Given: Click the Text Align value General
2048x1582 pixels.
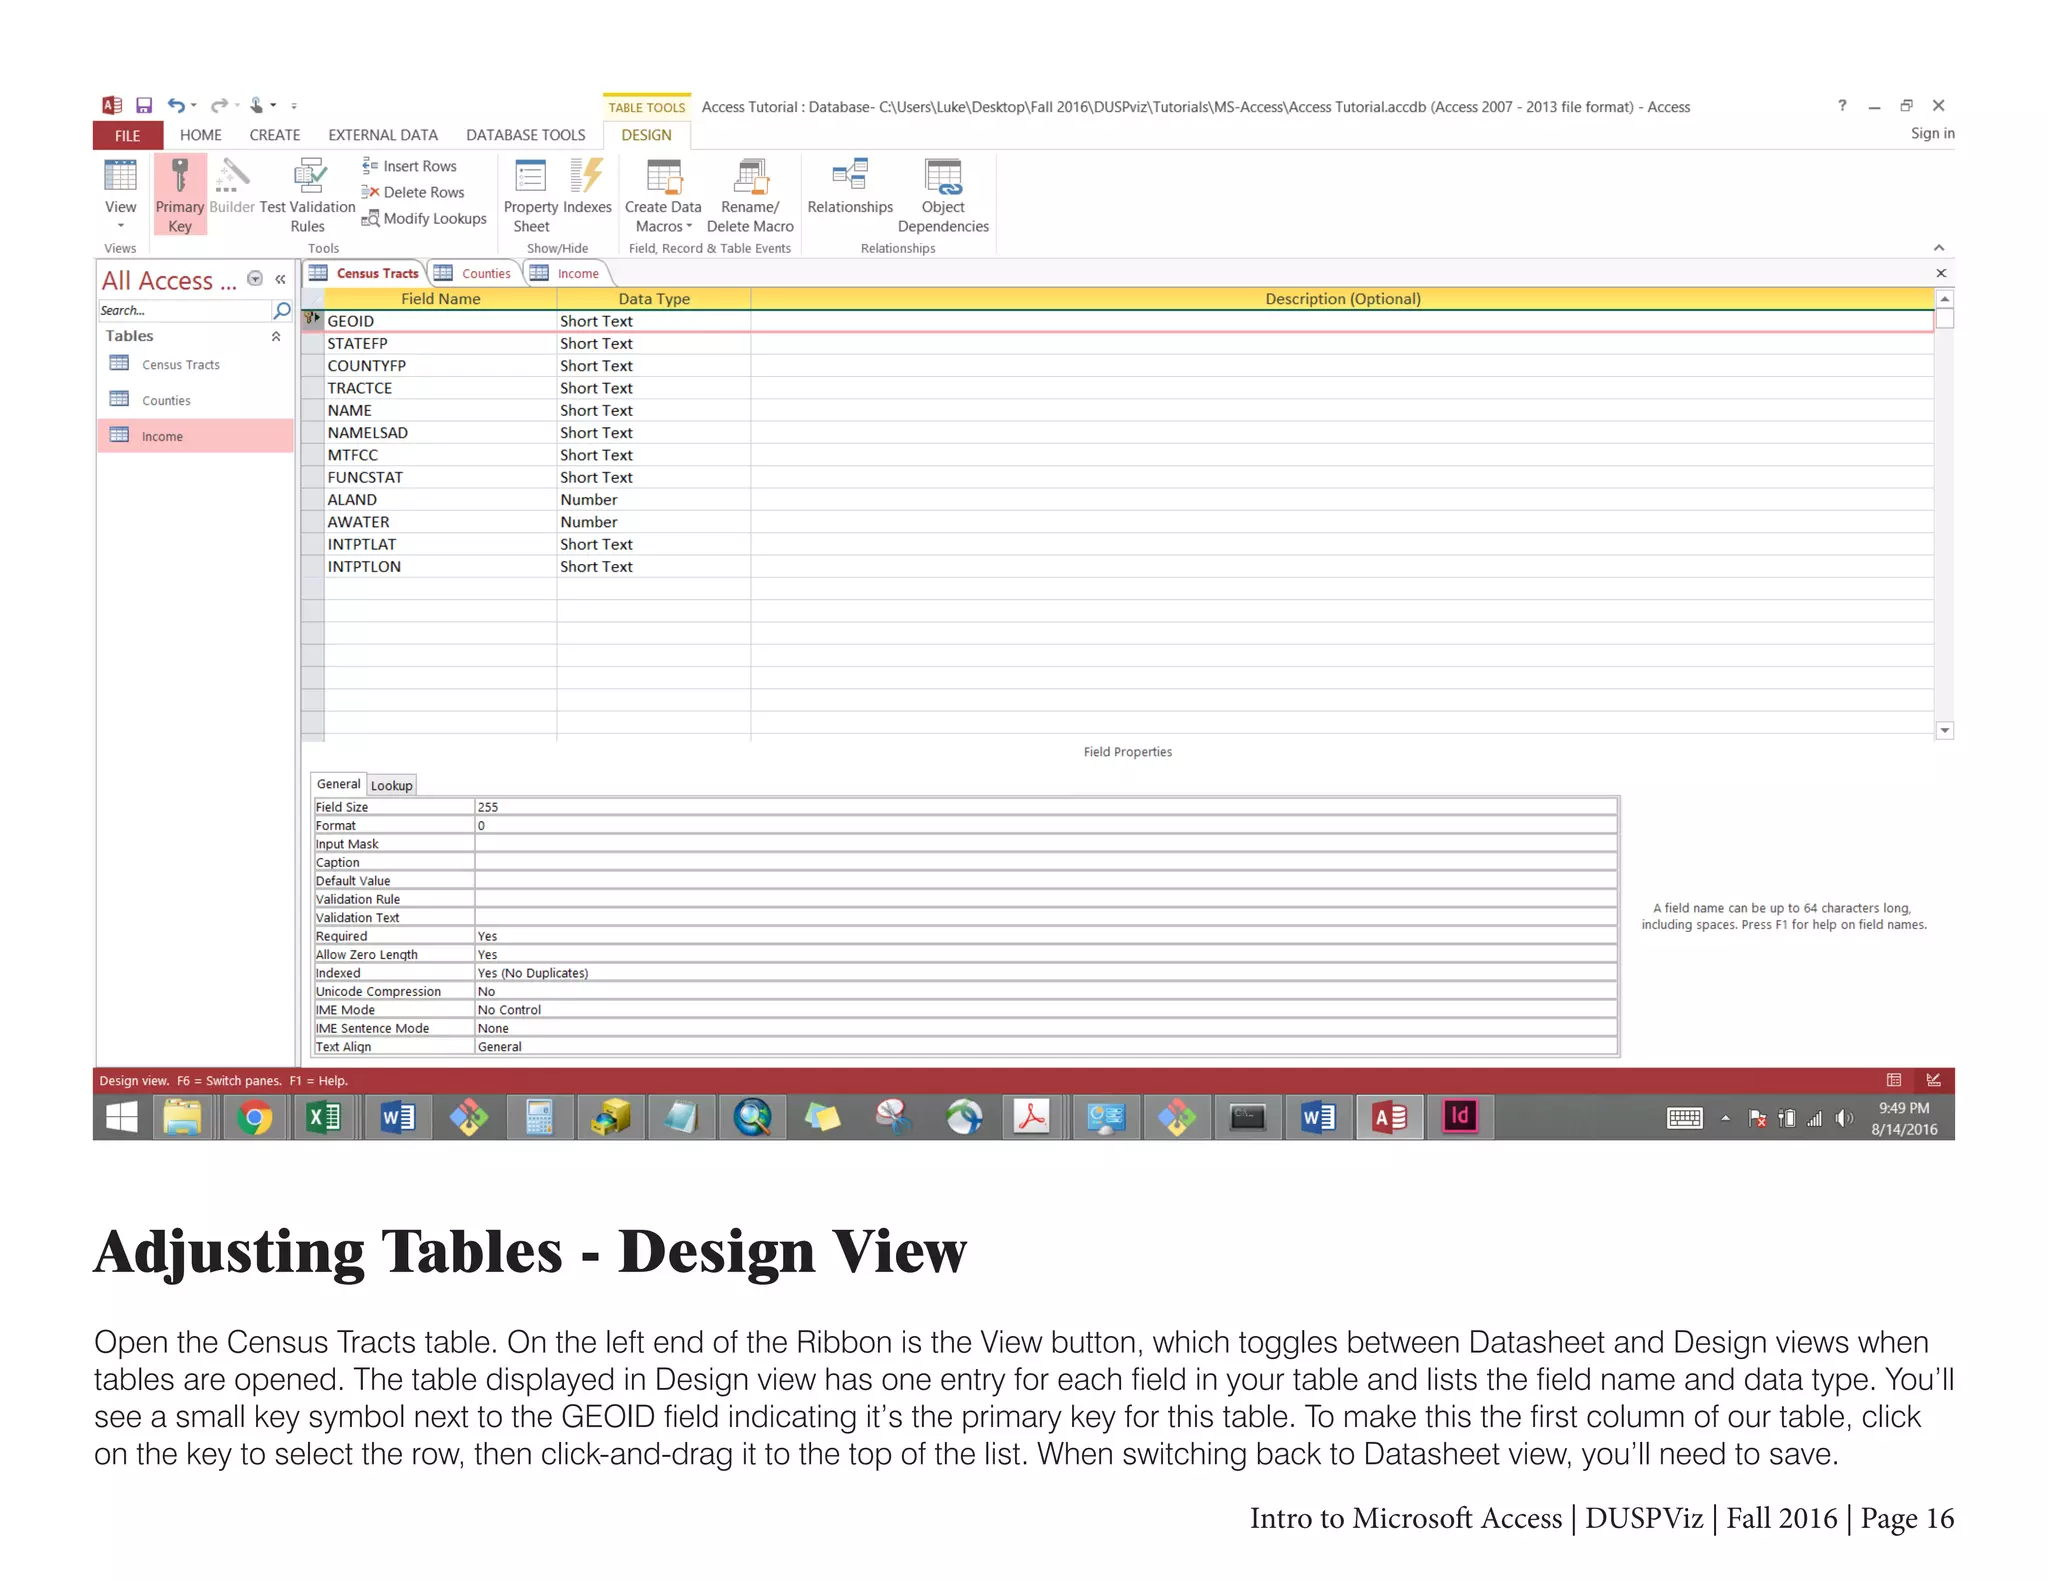Looking at the screenshot, I should tap(1045, 1047).
